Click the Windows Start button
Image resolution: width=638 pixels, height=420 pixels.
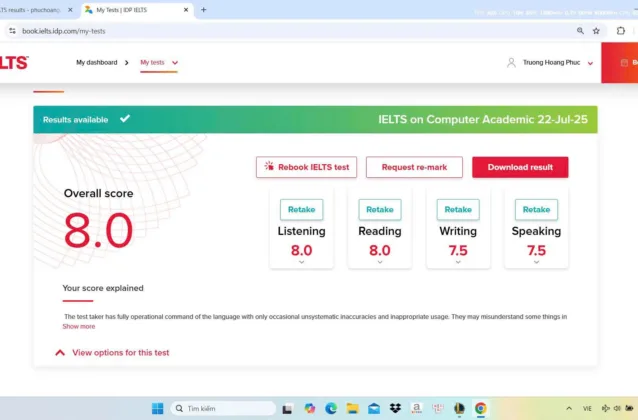(x=157, y=408)
